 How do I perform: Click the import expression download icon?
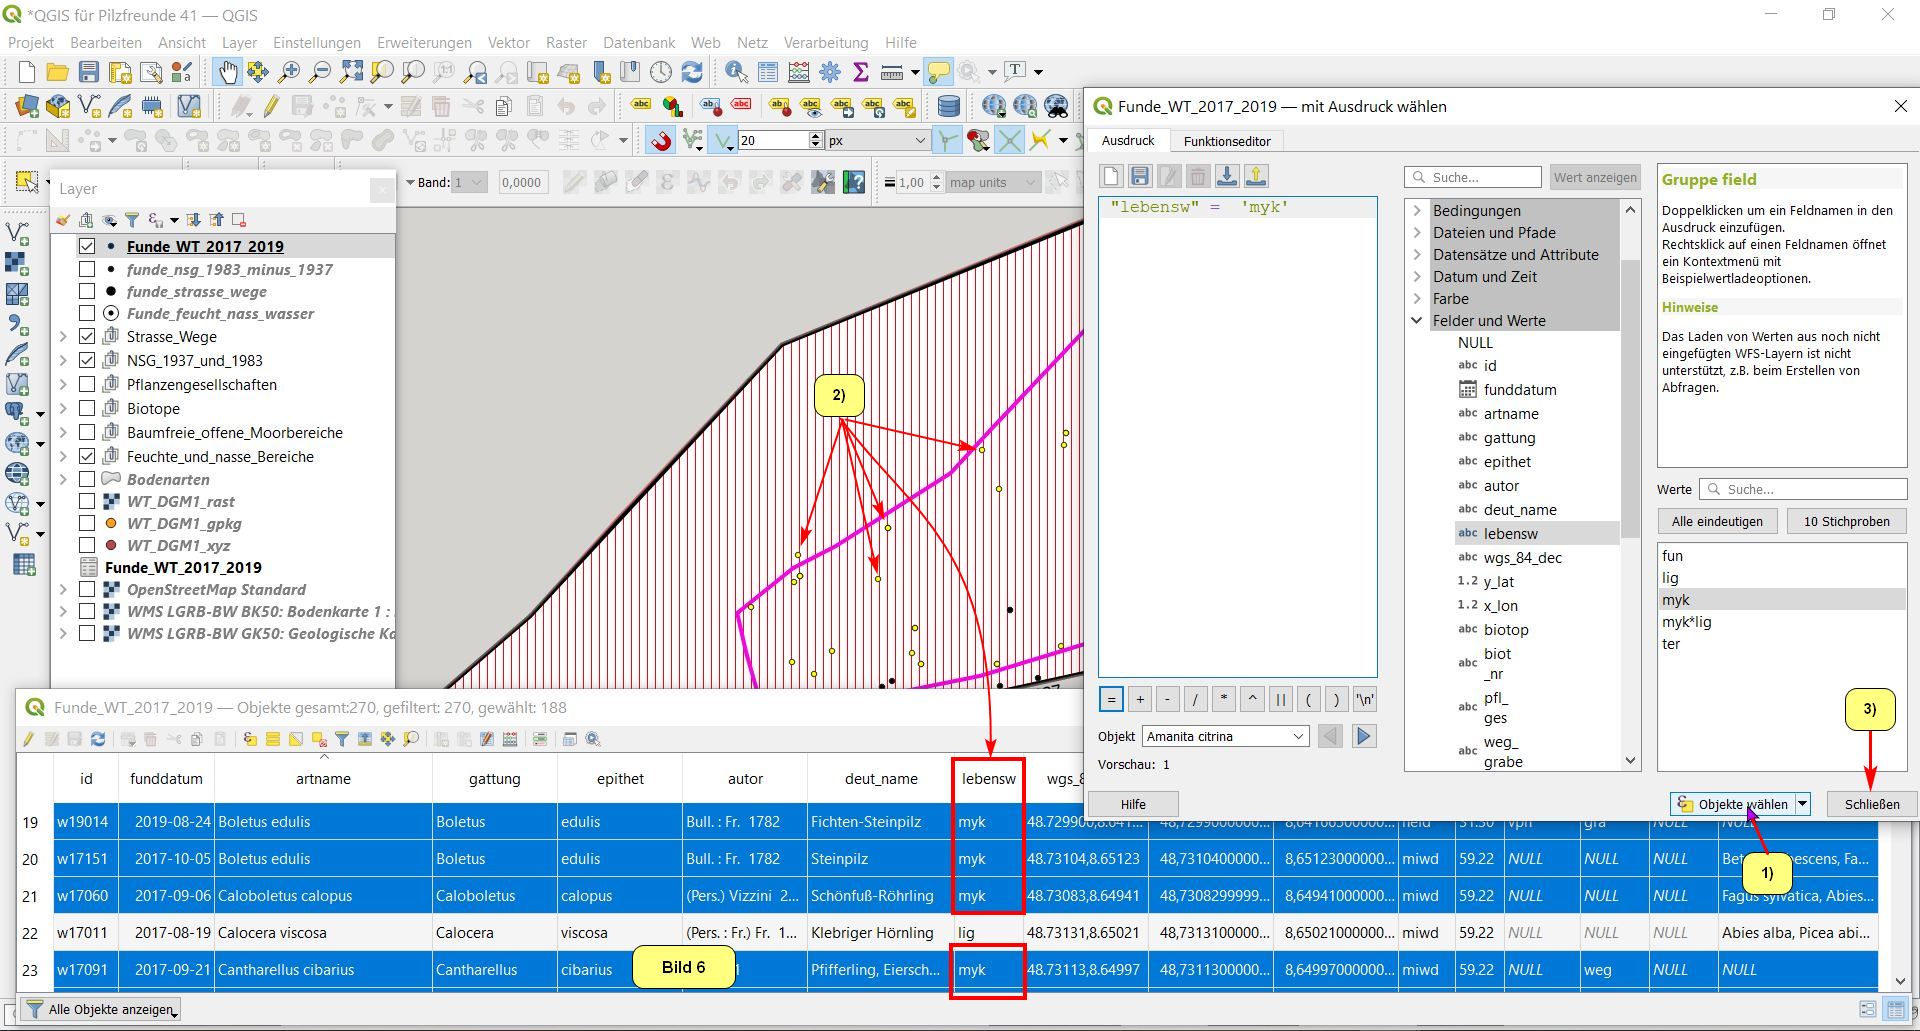1227,177
